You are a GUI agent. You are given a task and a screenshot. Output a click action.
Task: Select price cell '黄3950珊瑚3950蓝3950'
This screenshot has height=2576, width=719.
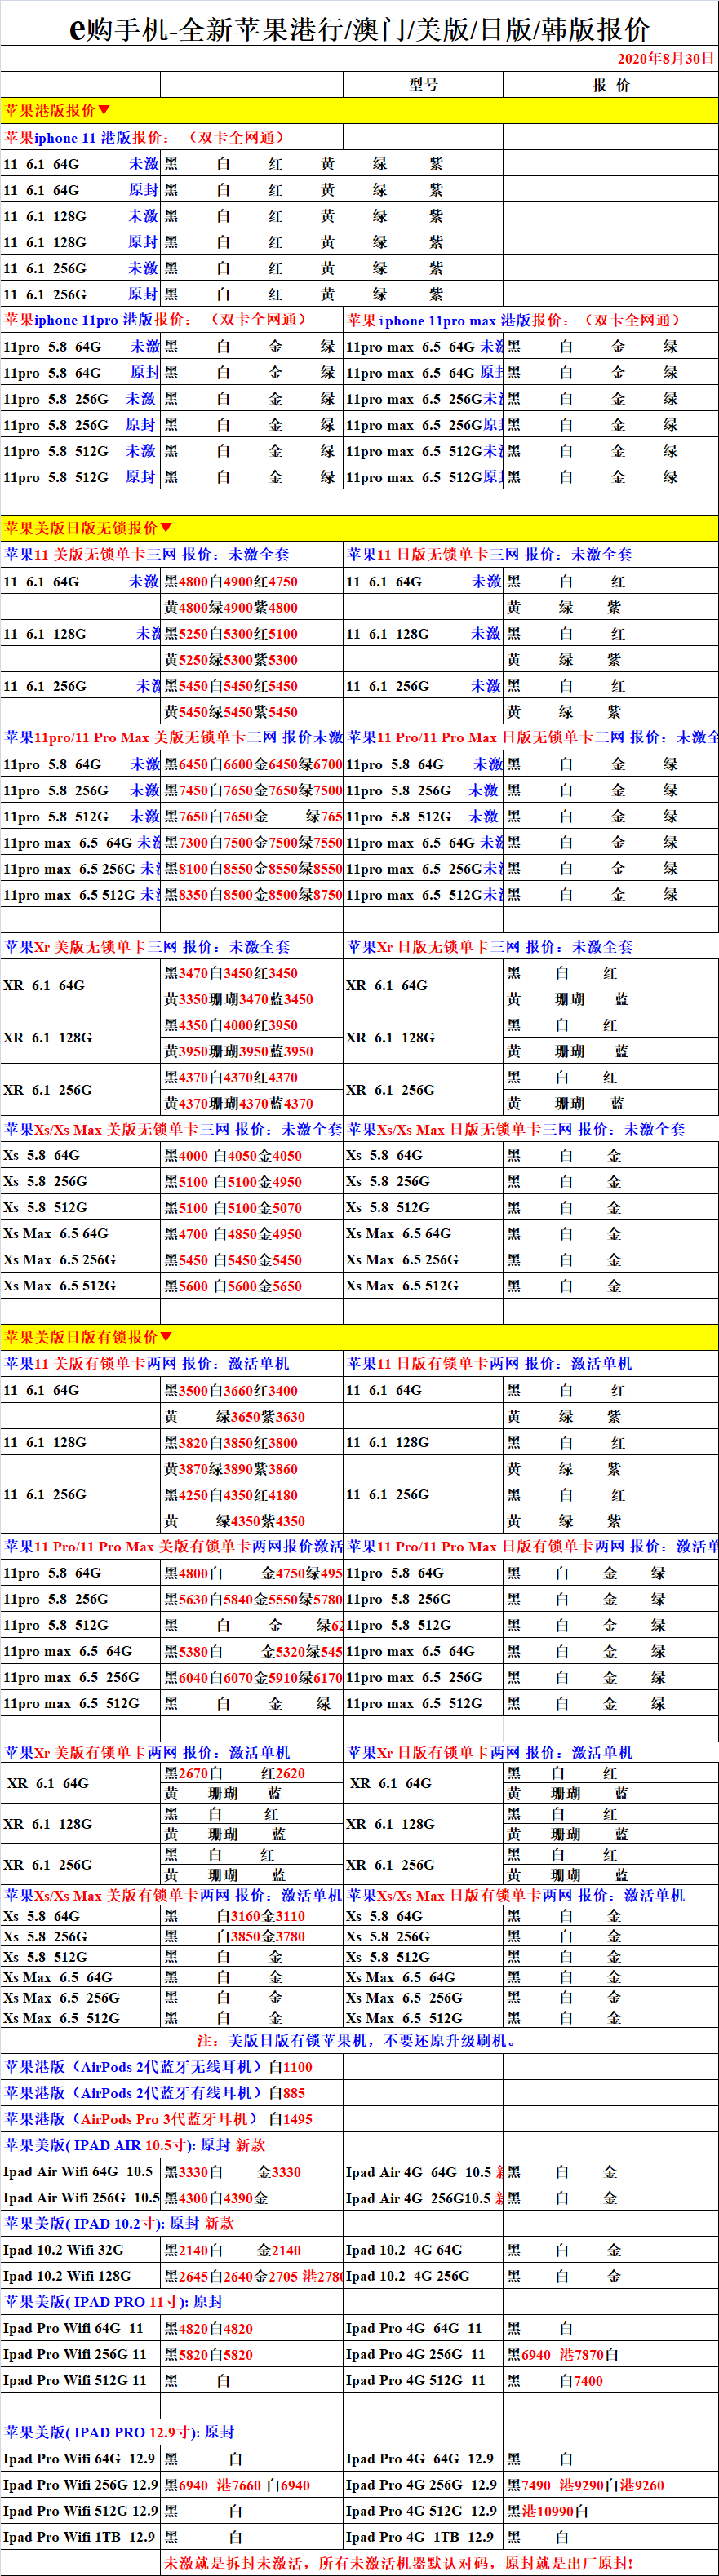[x=252, y=1051]
